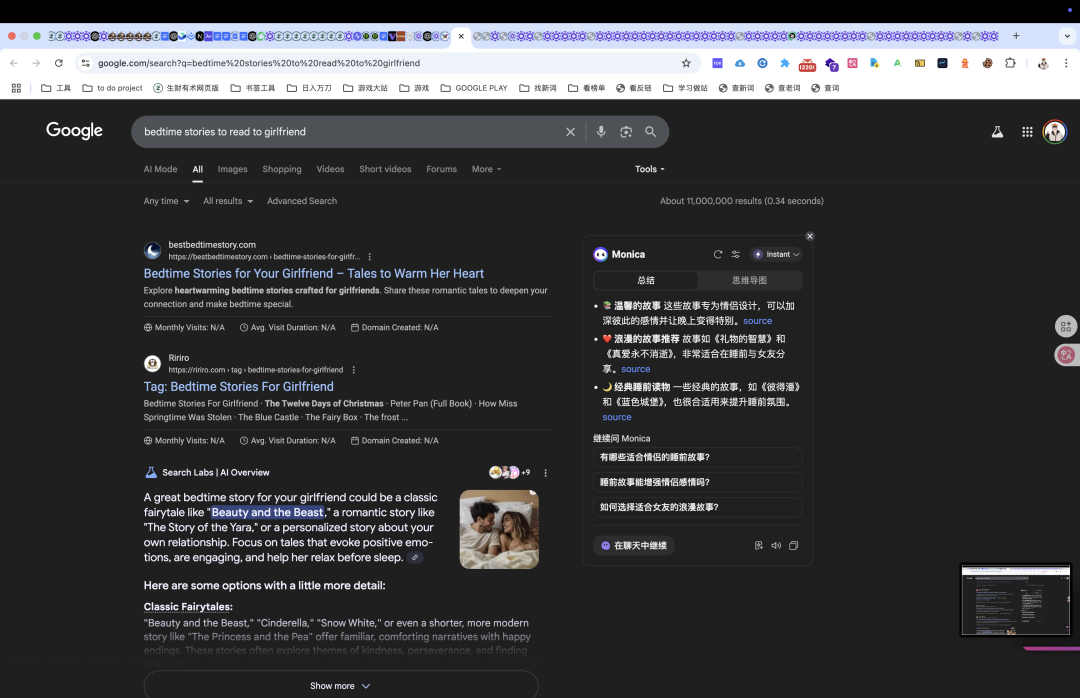1080x698 pixels.
Task: Open Bedtime Stories for Your Girlfriend result
Action: (313, 274)
